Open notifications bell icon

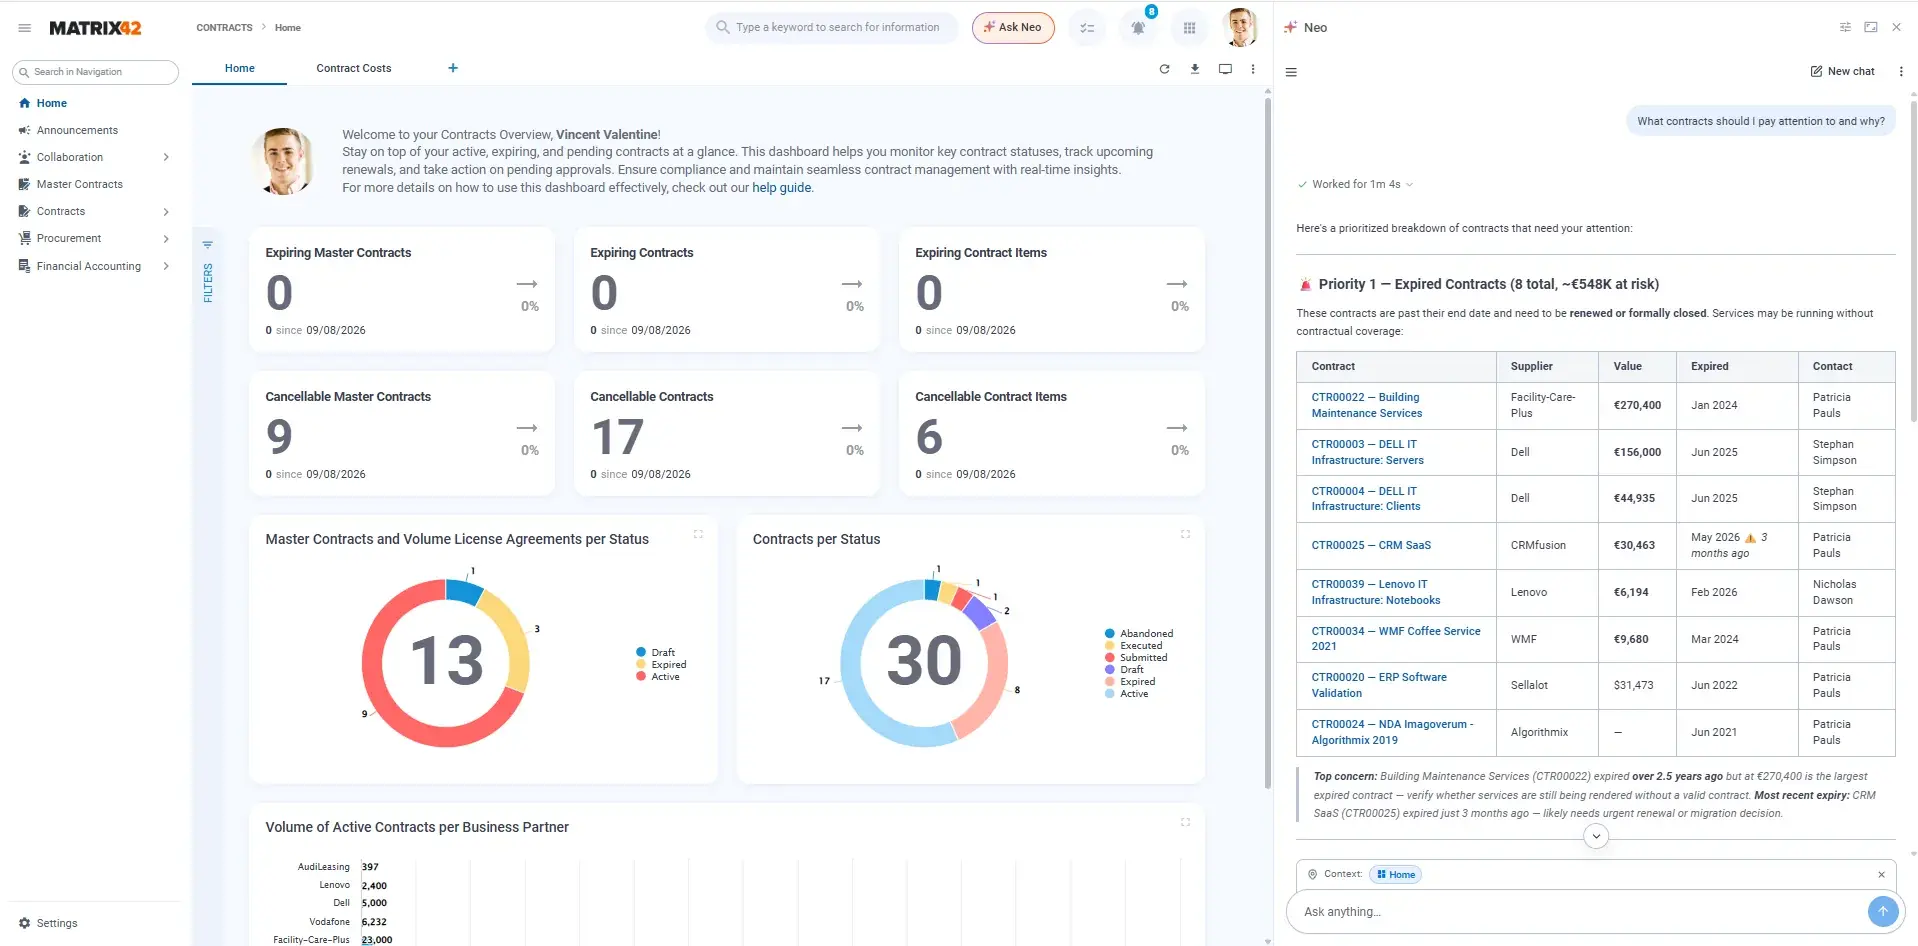(x=1138, y=28)
